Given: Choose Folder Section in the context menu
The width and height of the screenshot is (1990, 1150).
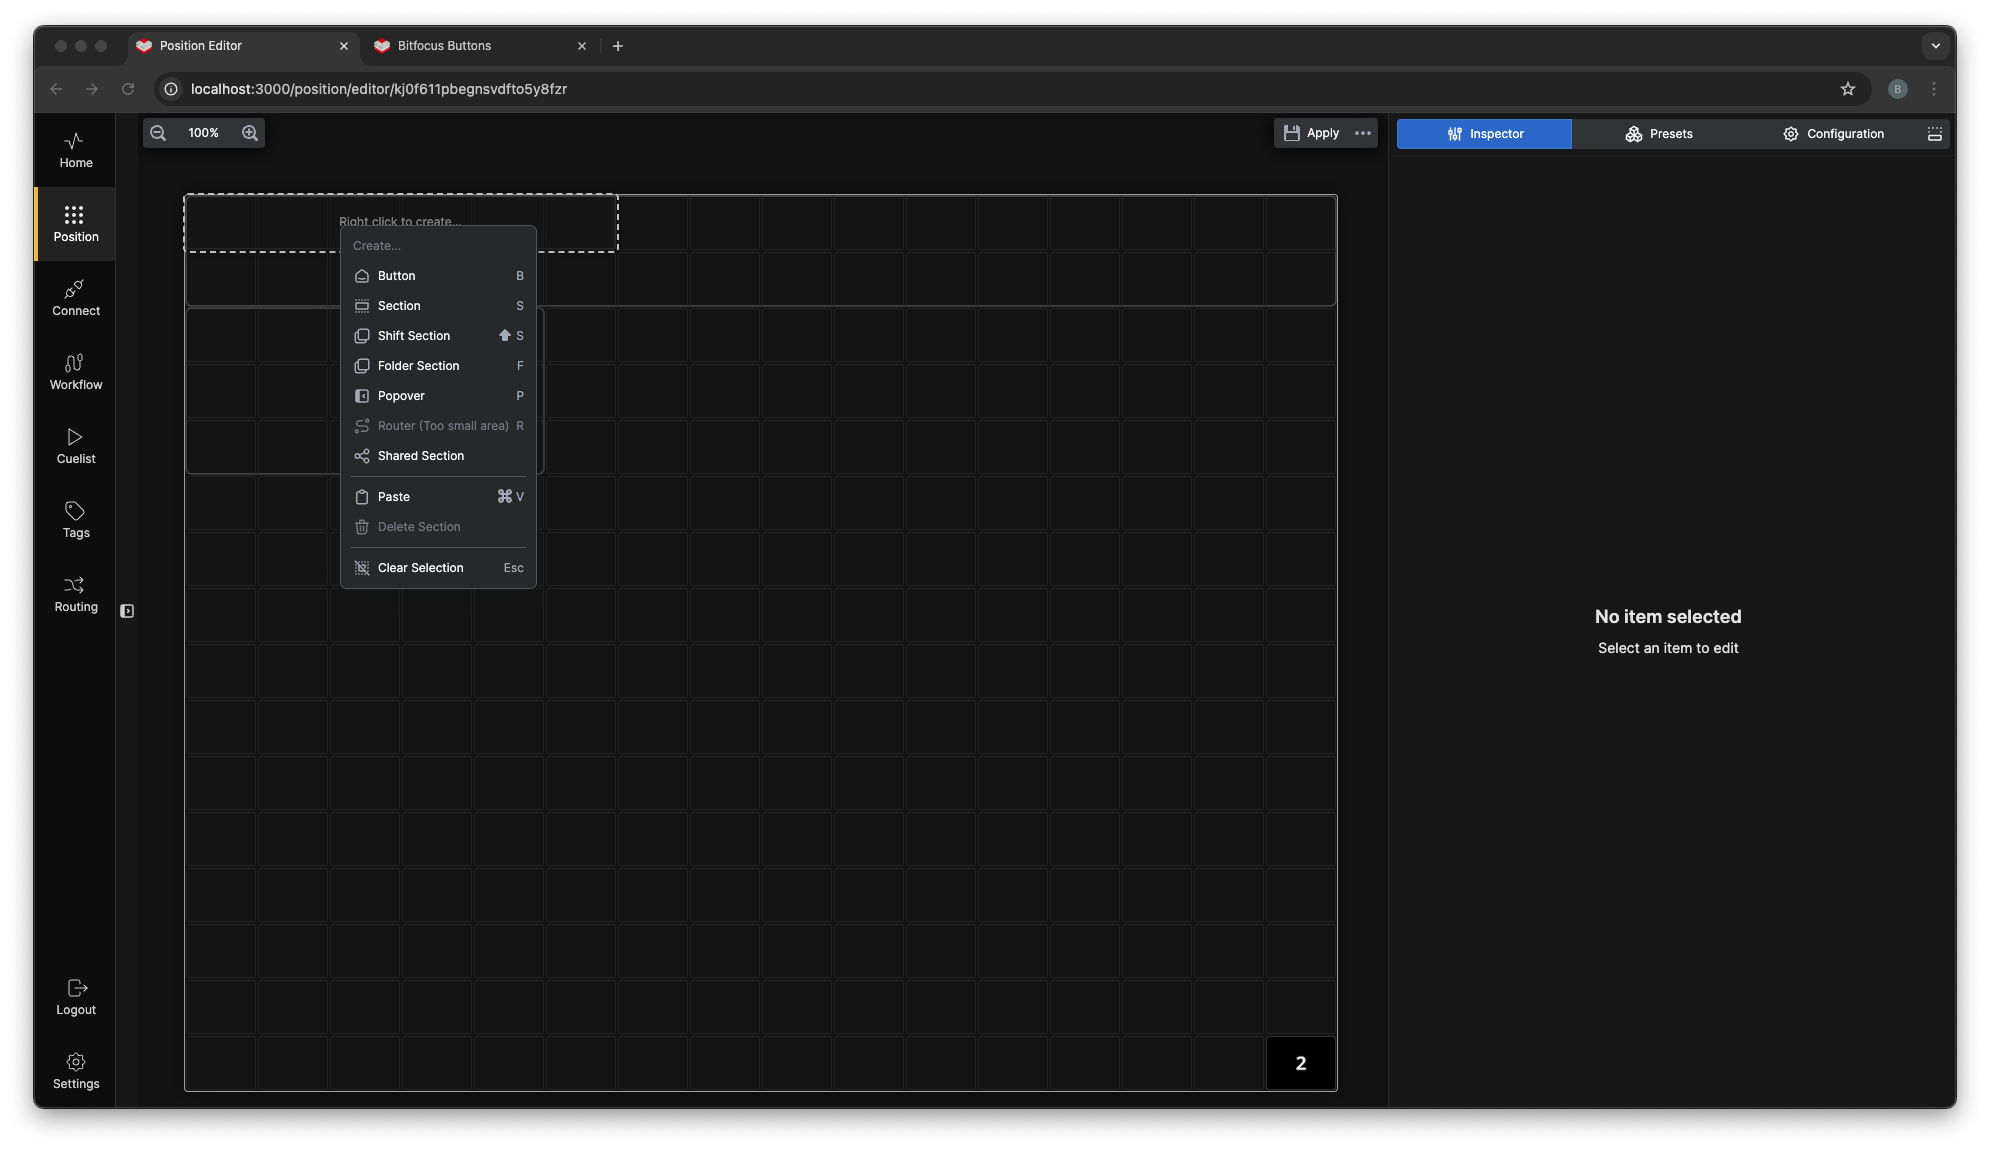Looking at the screenshot, I should pos(438,366).
